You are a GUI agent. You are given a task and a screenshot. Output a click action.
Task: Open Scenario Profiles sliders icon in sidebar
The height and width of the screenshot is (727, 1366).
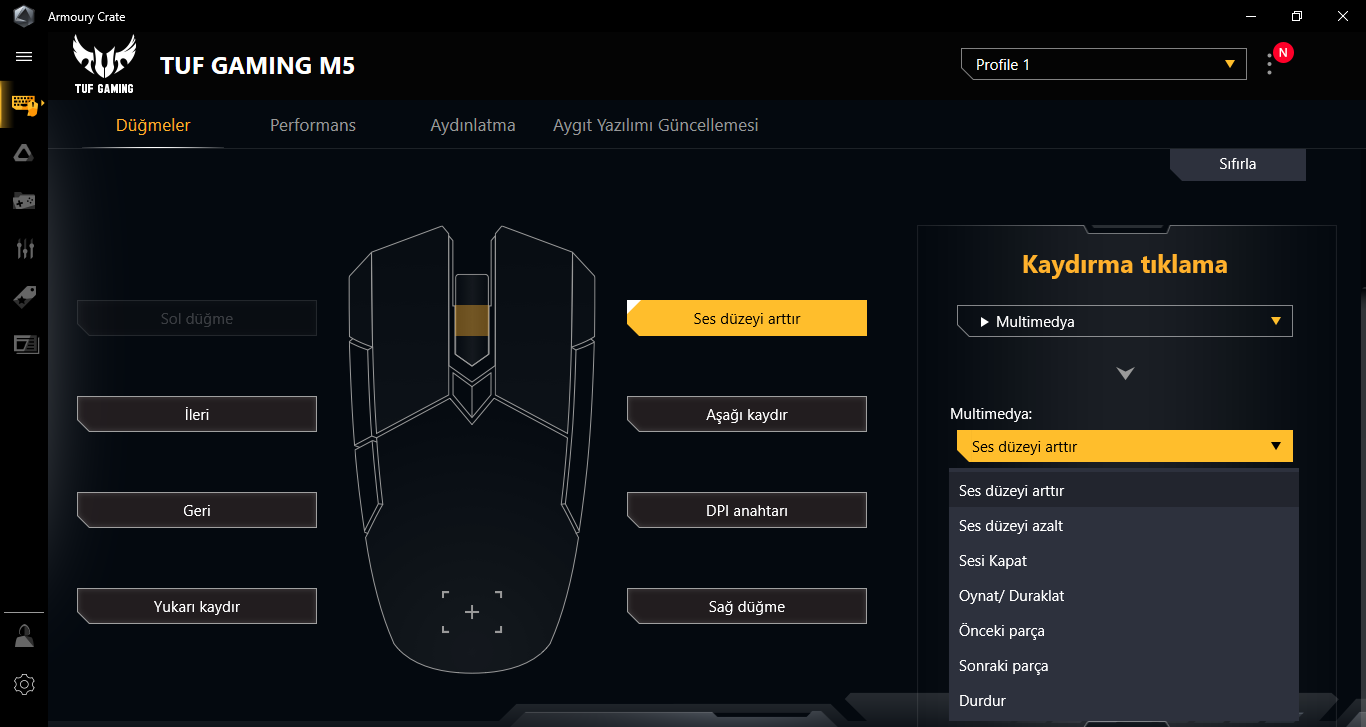tap(24, 249)
